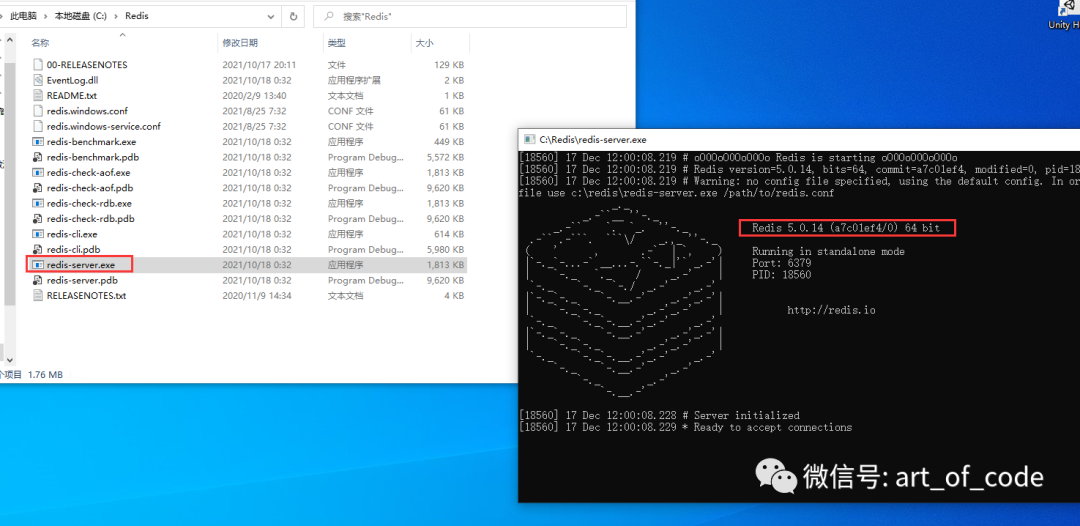The image size is (1080, 526).
Task: Click the 2020/11/9 14:34 date cell
Action: click(256, 295)
